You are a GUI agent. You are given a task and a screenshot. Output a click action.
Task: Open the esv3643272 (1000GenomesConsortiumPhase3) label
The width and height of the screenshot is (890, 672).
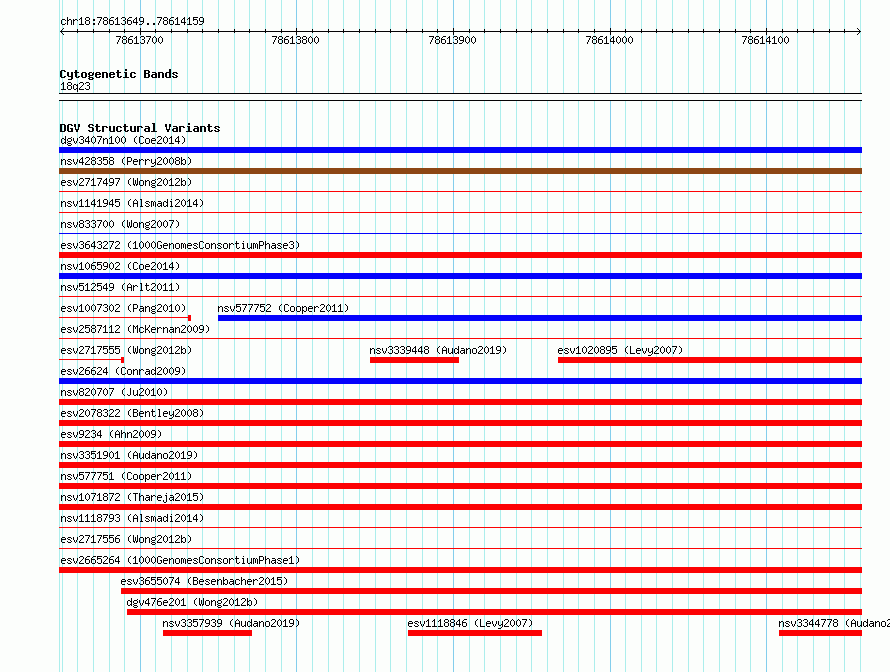(180, 245)
